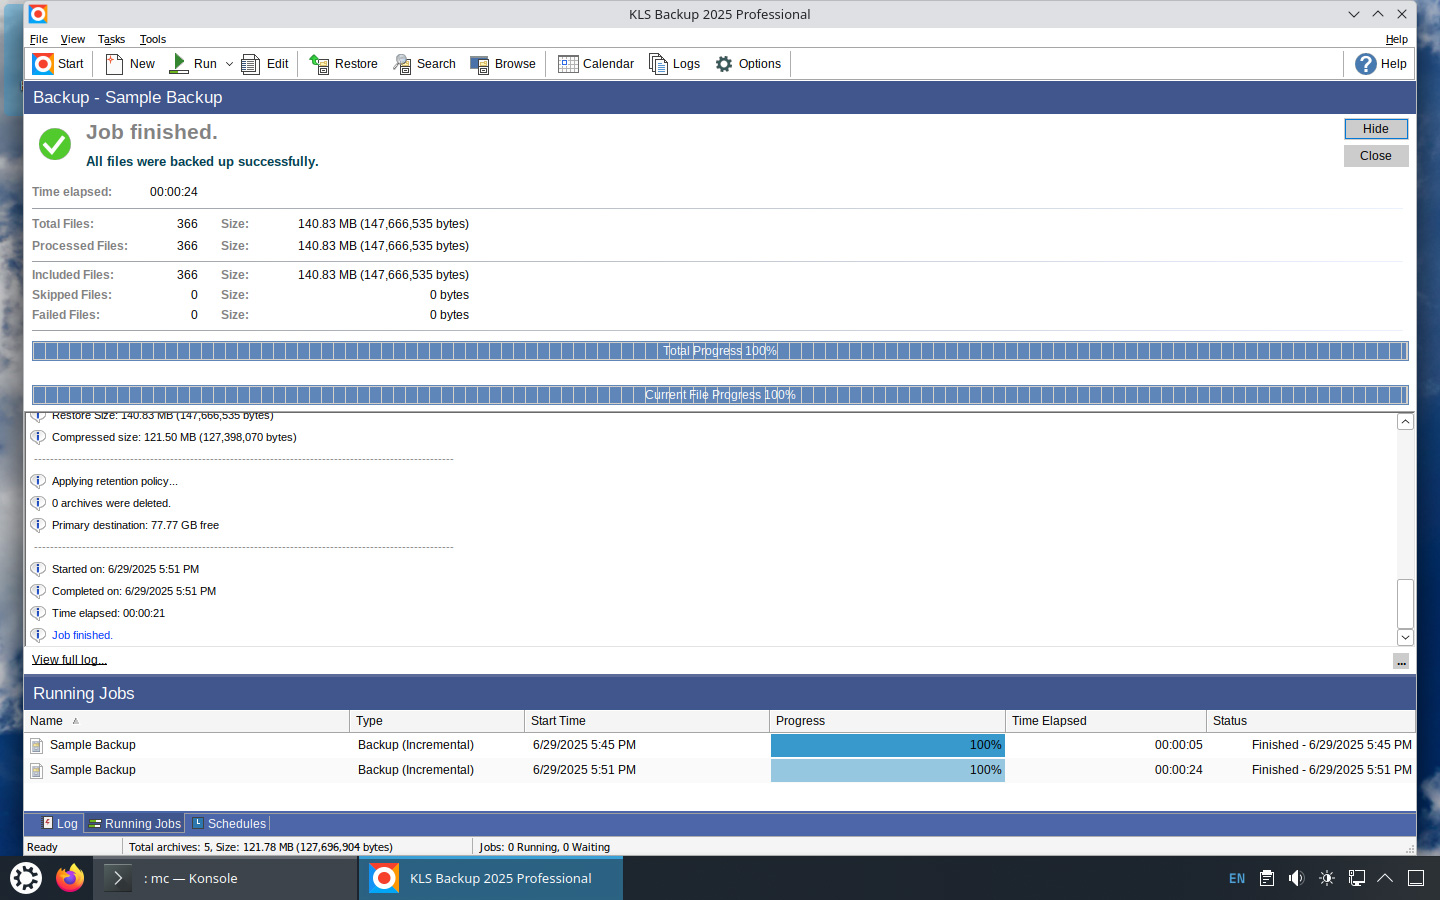This screenshot has height=900, width=1440.
Task: Open the EN keyboard layout indicator
Action: tap(1237, 878)
